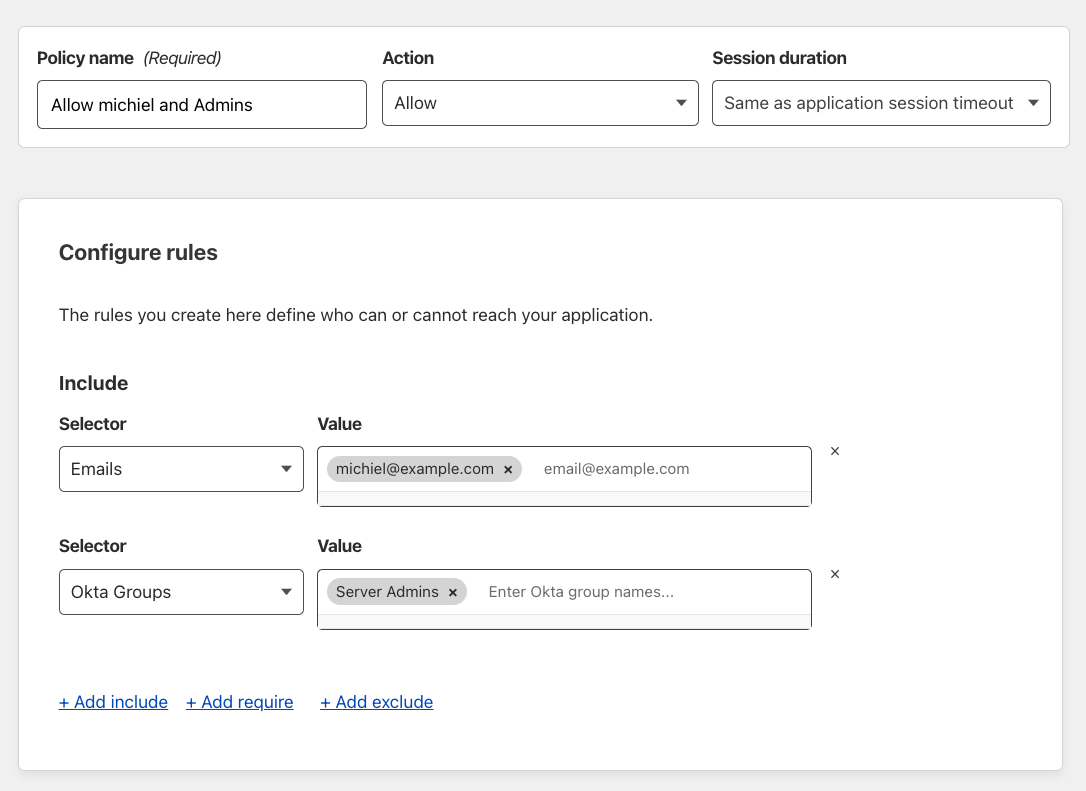
Task: Open the Okta Groups selector menu
Action: (181, 591)
